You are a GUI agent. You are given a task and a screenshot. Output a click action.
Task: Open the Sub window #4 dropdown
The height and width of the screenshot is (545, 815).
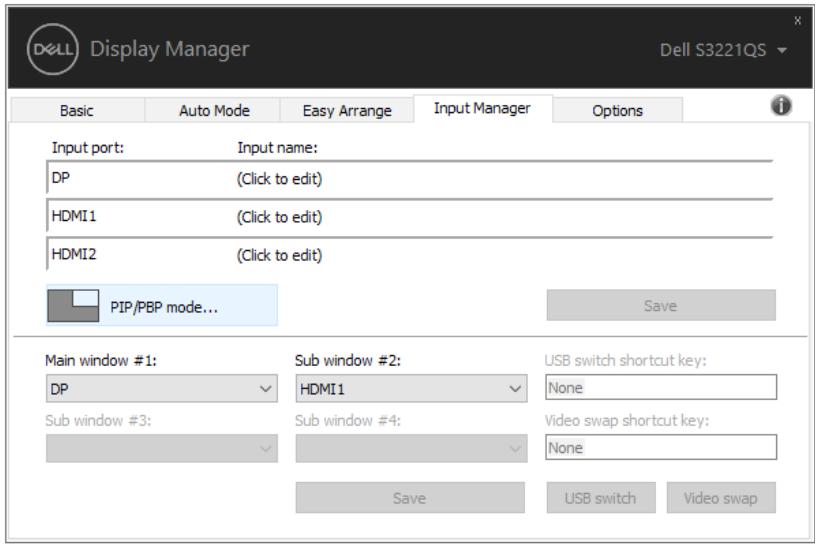411,448
